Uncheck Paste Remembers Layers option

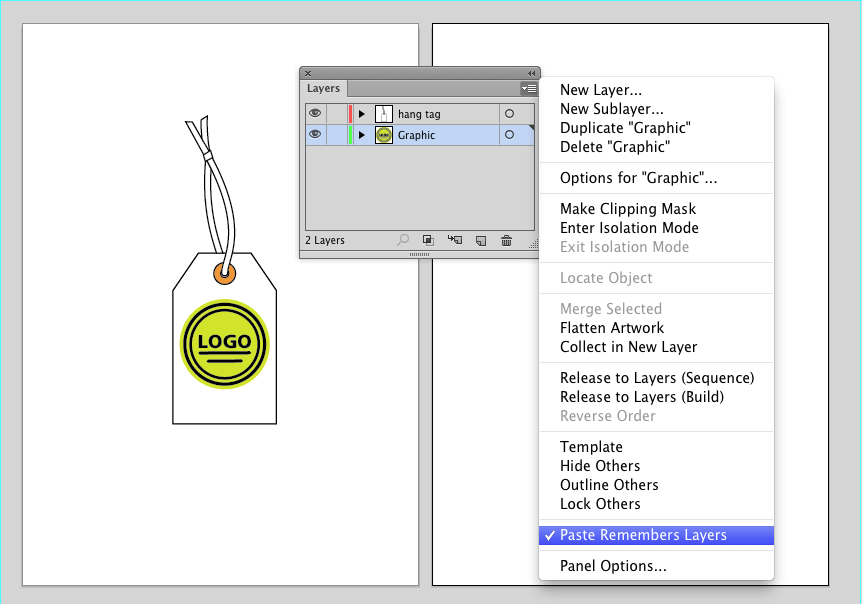[656, 535]
